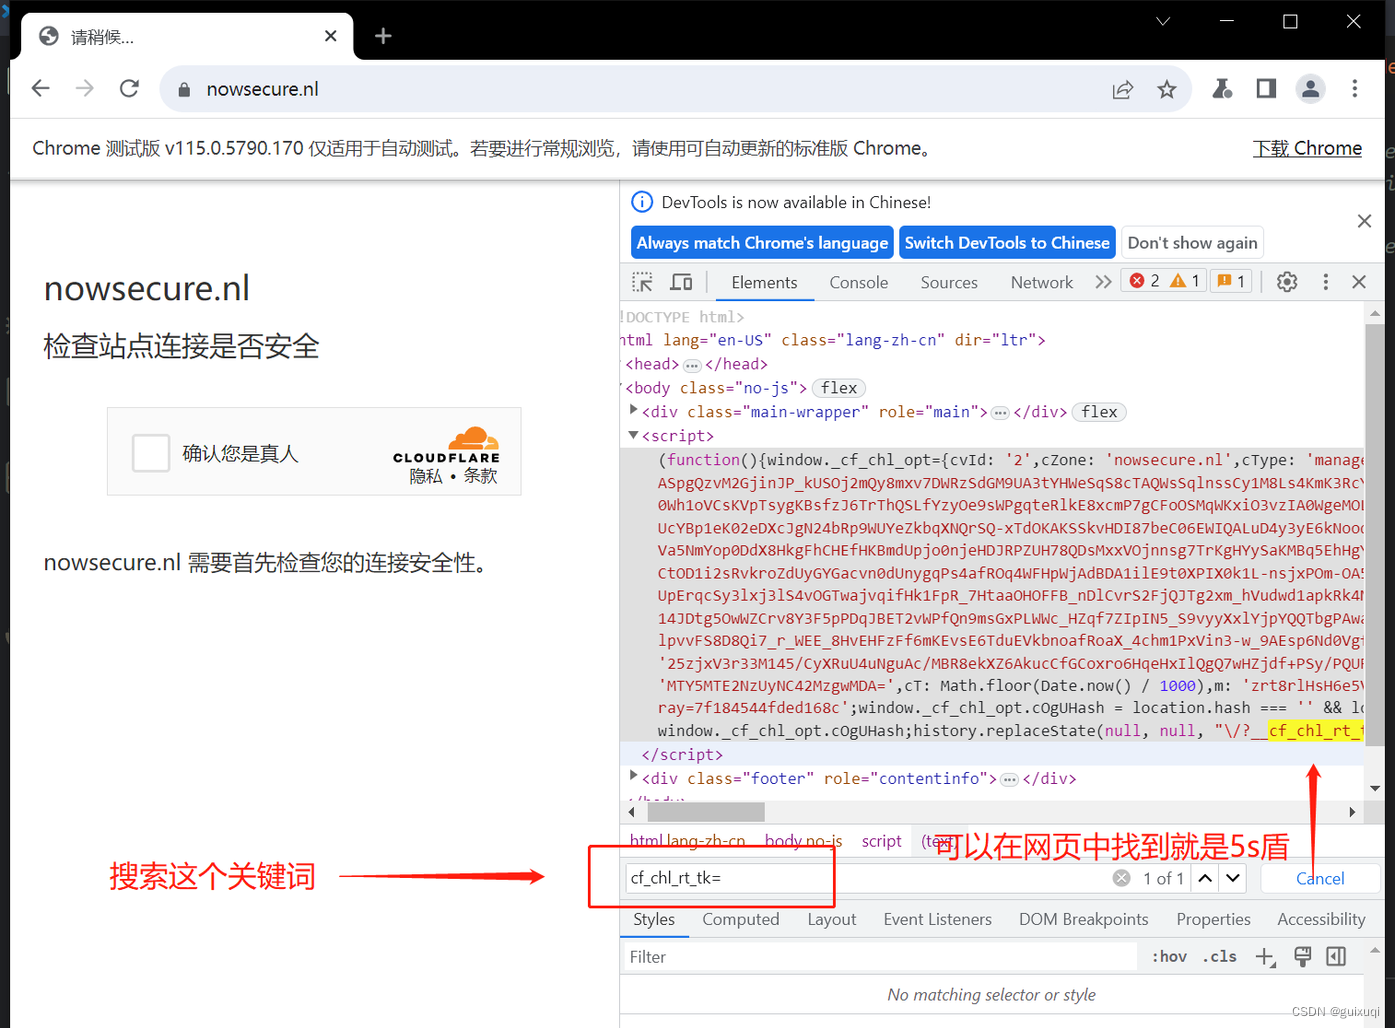Open Chrome's three-dot menu
The image size is (1395, 1028).
[x=1355, y=89]
